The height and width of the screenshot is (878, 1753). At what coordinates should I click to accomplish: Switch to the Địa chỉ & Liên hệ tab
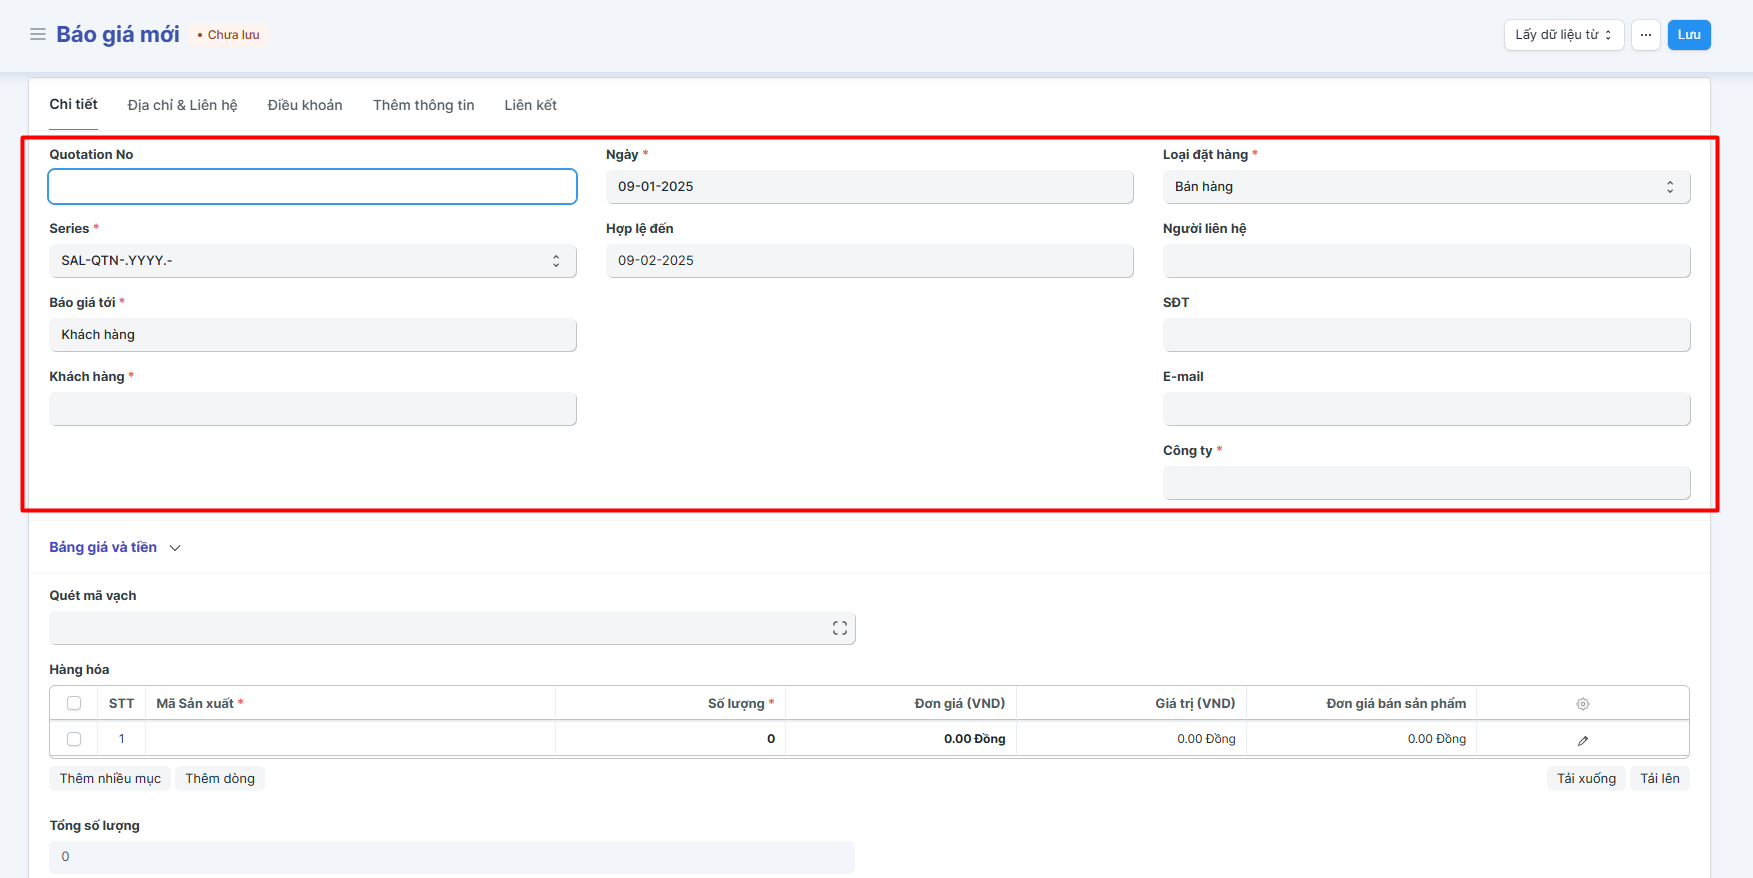(x=182, y=105)
